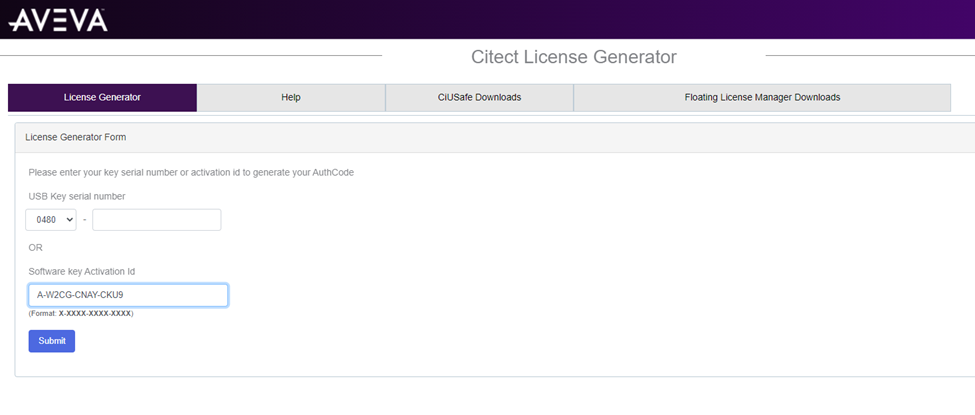This screenshot has width=975, height=415.
Task: Focus the USB Key serial number field
Action: pyautogui.click(x=157, y=220)
